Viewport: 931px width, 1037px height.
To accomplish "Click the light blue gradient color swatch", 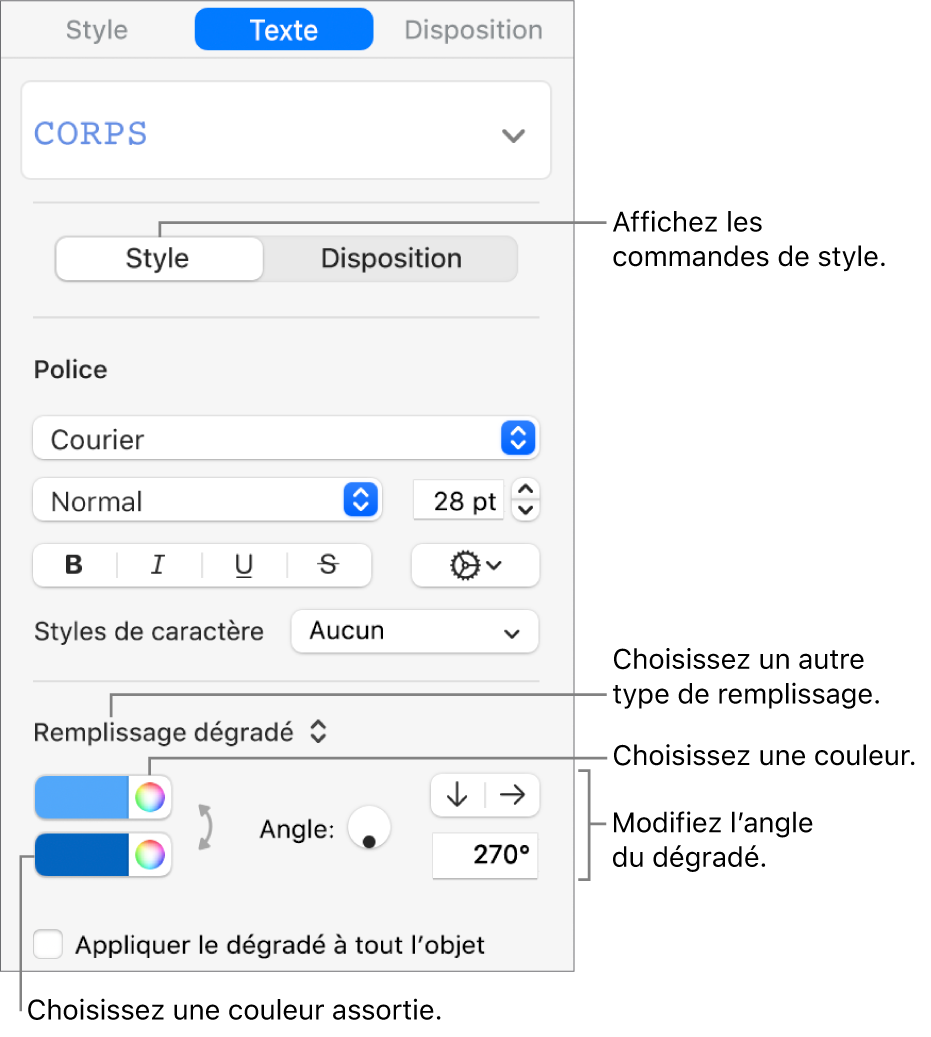I will (x=83, y=797).
